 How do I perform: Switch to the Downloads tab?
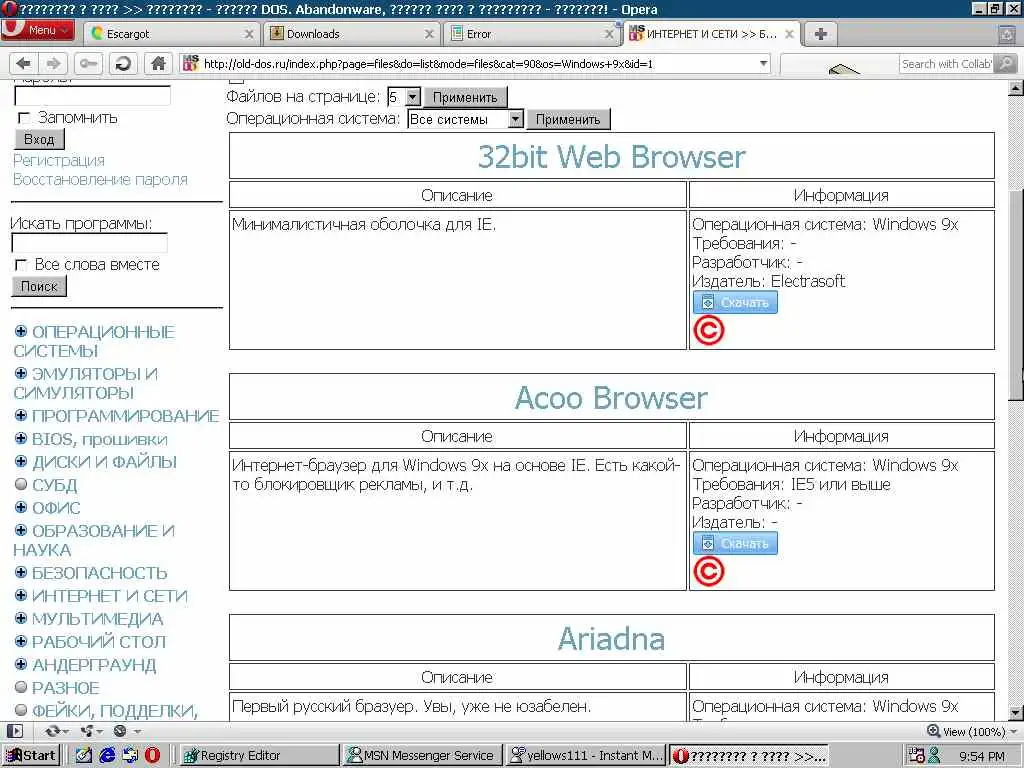[353, 34]
